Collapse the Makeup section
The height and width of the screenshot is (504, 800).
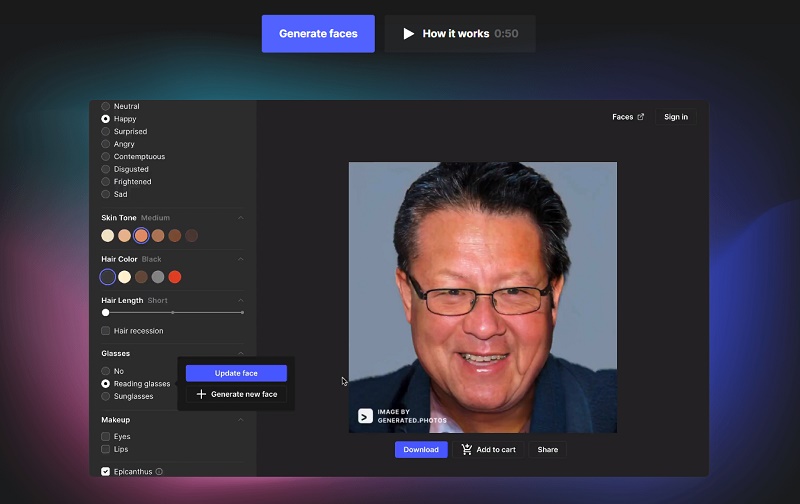(x=240, y=420)
